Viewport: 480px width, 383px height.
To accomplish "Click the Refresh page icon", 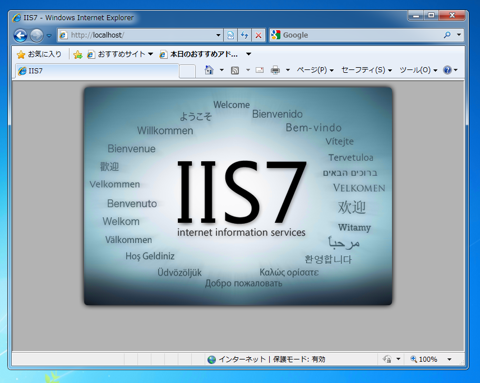I will pyautogui.click(x=244, y=35).
